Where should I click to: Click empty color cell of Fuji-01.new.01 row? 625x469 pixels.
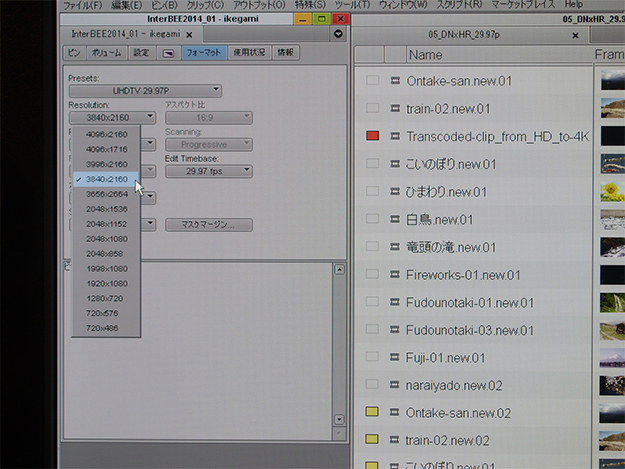[372, 356]
